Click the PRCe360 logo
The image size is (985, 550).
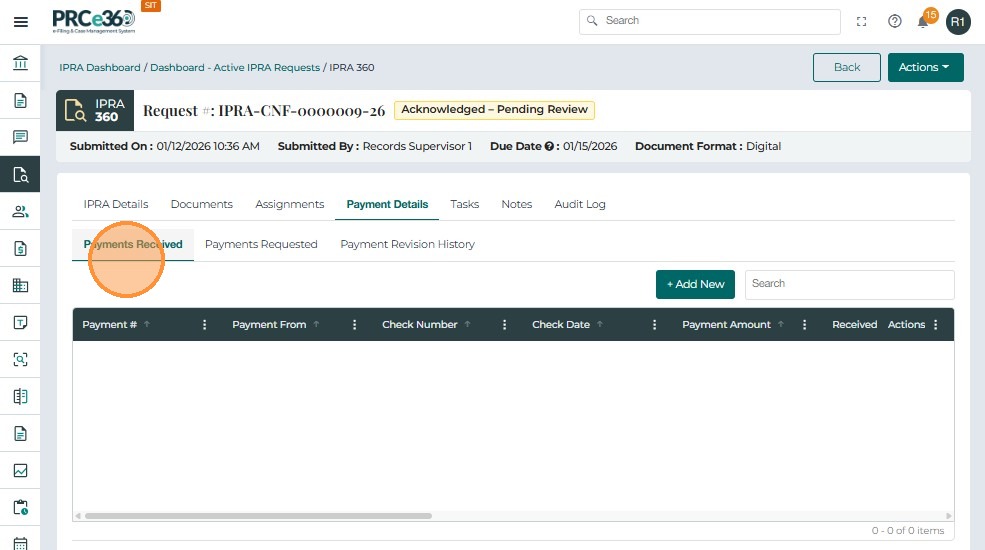point(93,21)
